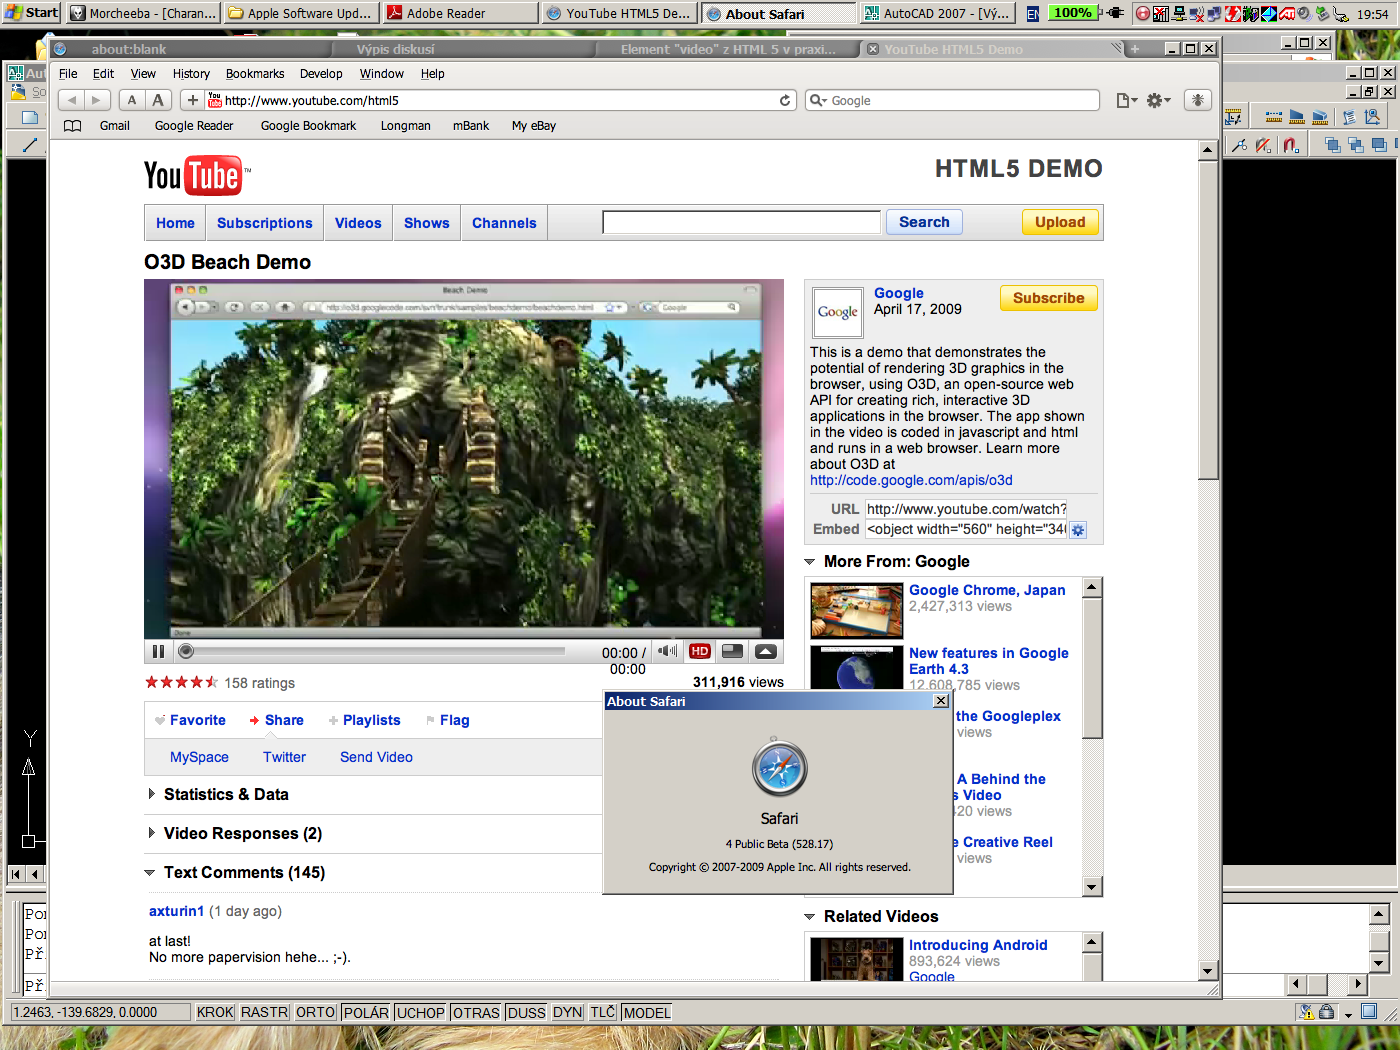Click the Google search field in Safari toolbar
This screenshot has height=1050, width=1400.
pos(952,100)
